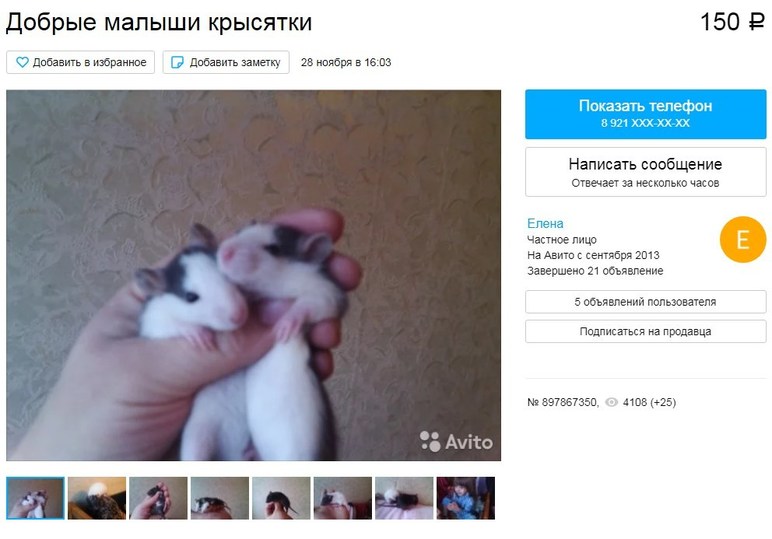
Task: Click the heart icon for favorites
Action: pos(22,62)
